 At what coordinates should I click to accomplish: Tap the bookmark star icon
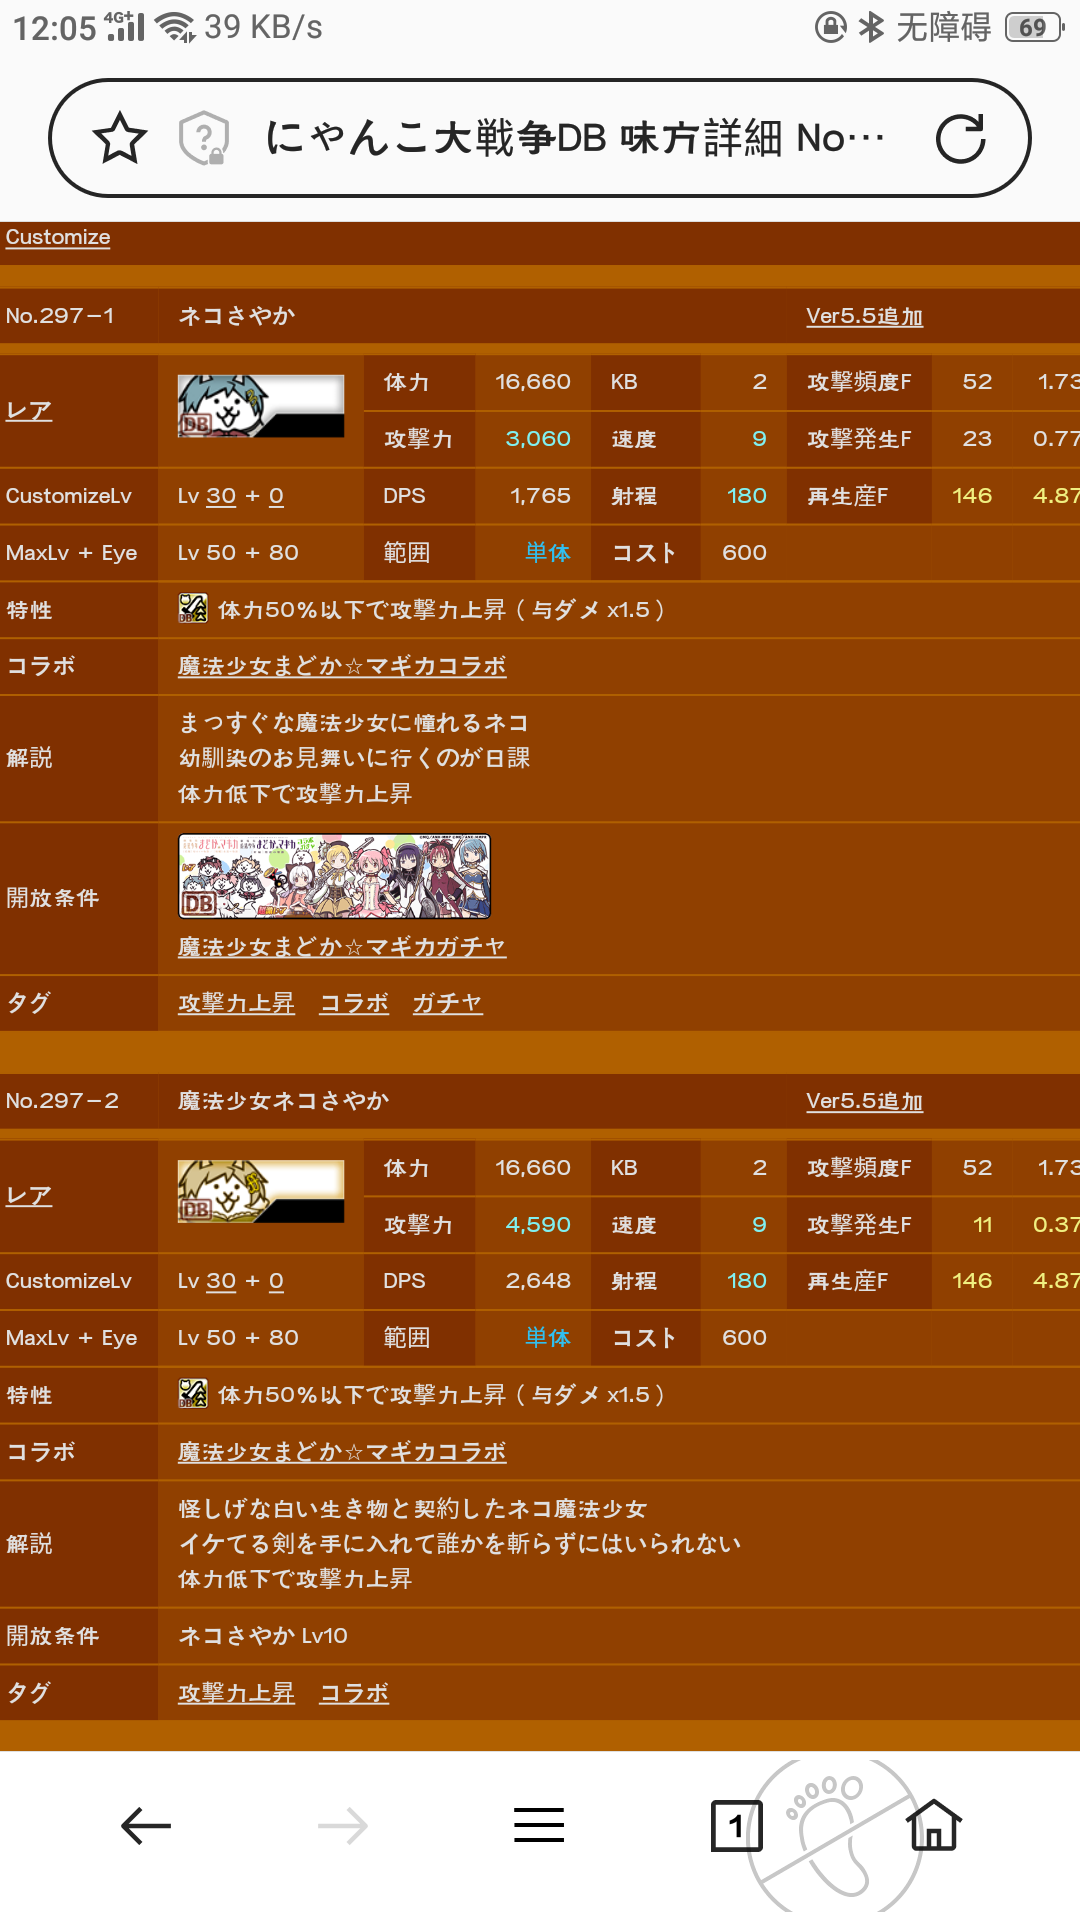click(120, 138)
